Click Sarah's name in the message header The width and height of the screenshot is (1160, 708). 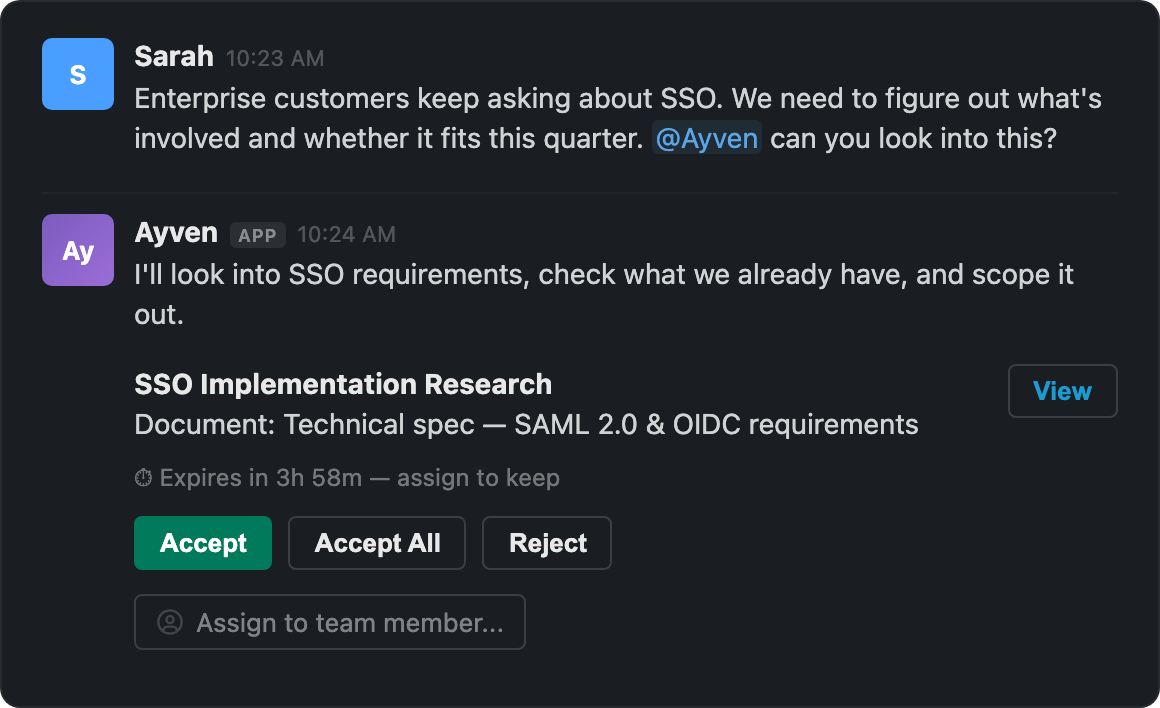(174, 57)
